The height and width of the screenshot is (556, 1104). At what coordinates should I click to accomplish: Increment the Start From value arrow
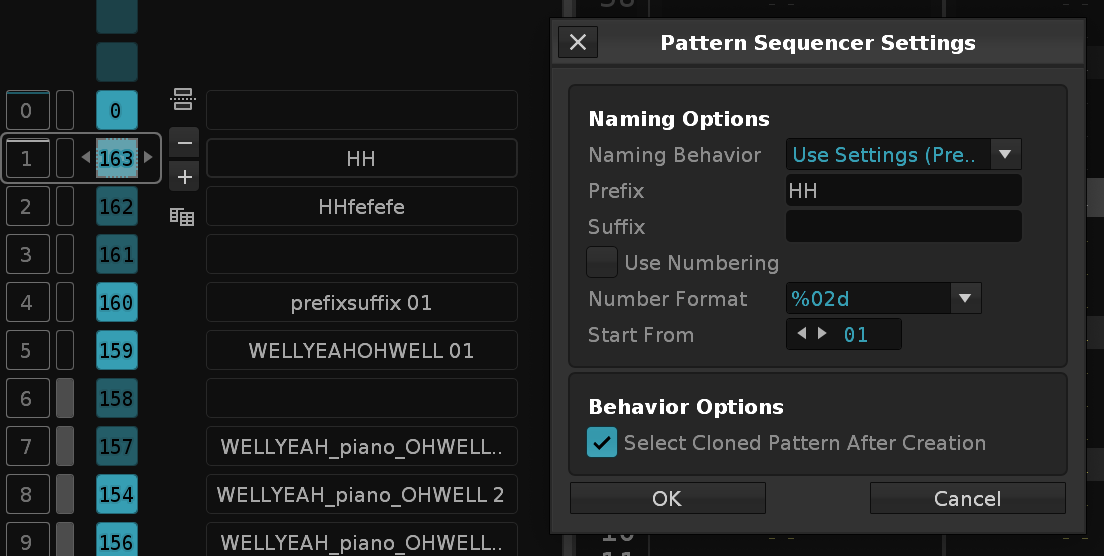822,334
